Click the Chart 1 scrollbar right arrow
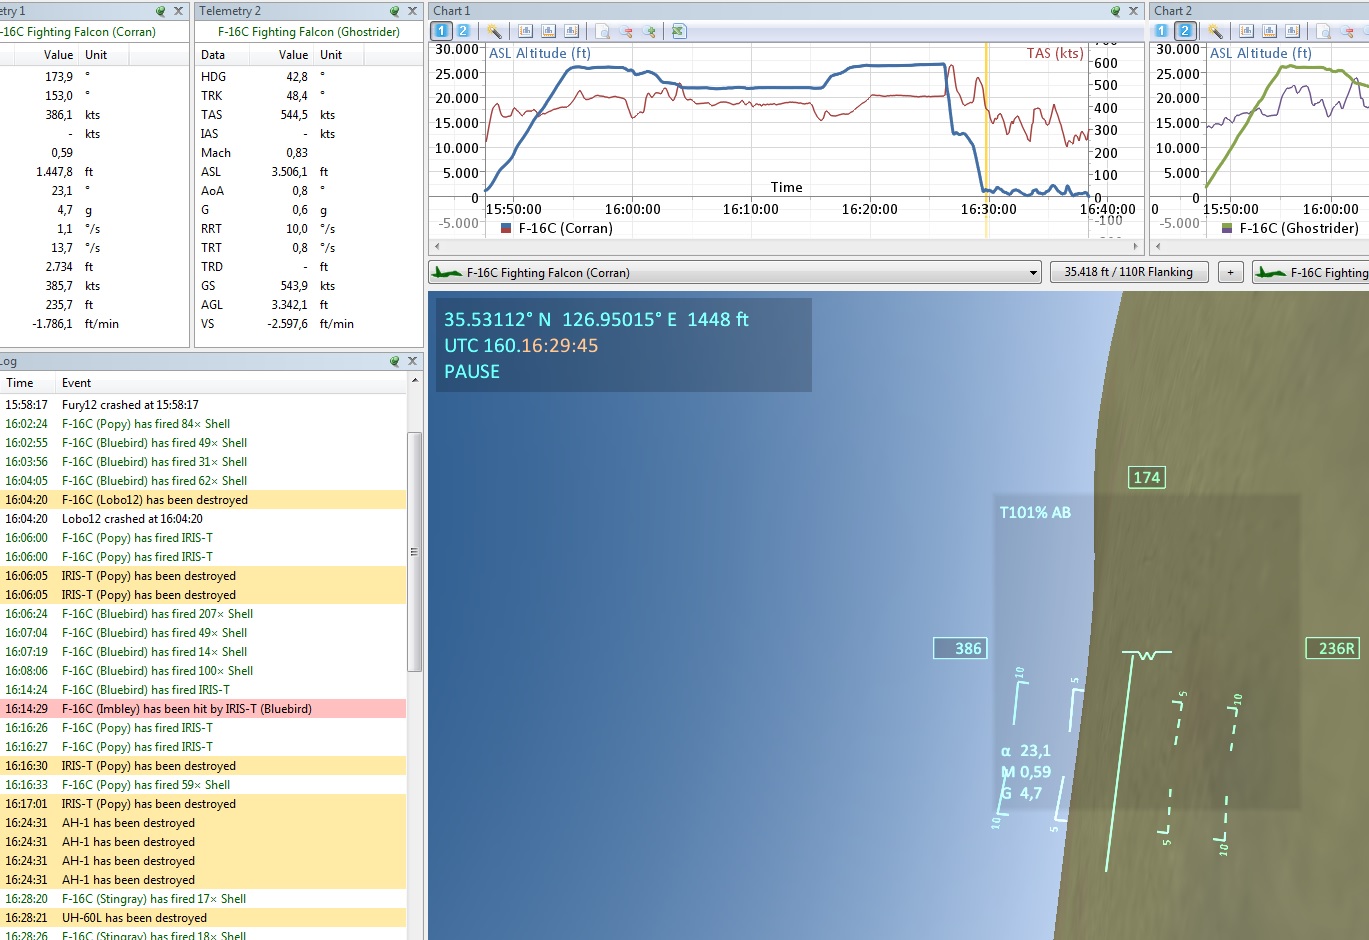Viewport: 1369px width, 940px height. point(1136,246)
